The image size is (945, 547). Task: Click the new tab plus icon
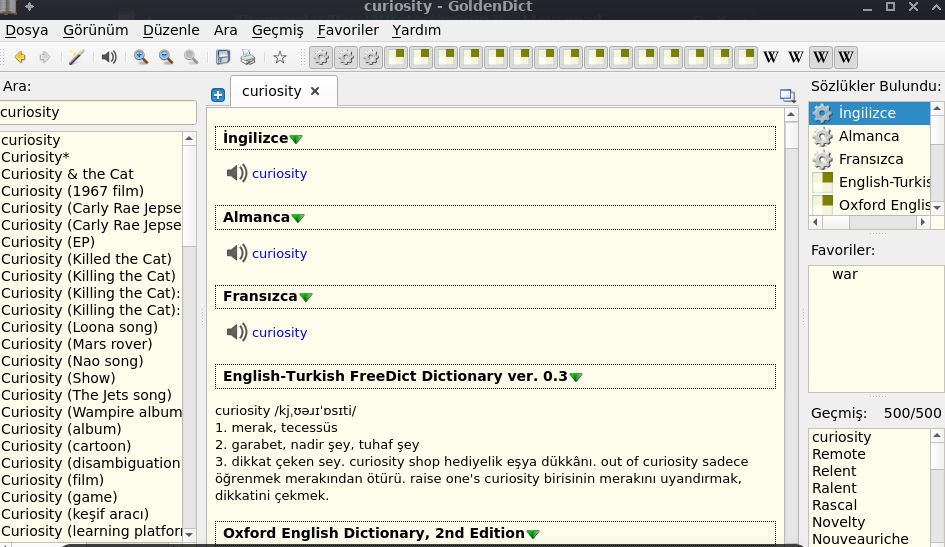point(218,95)
